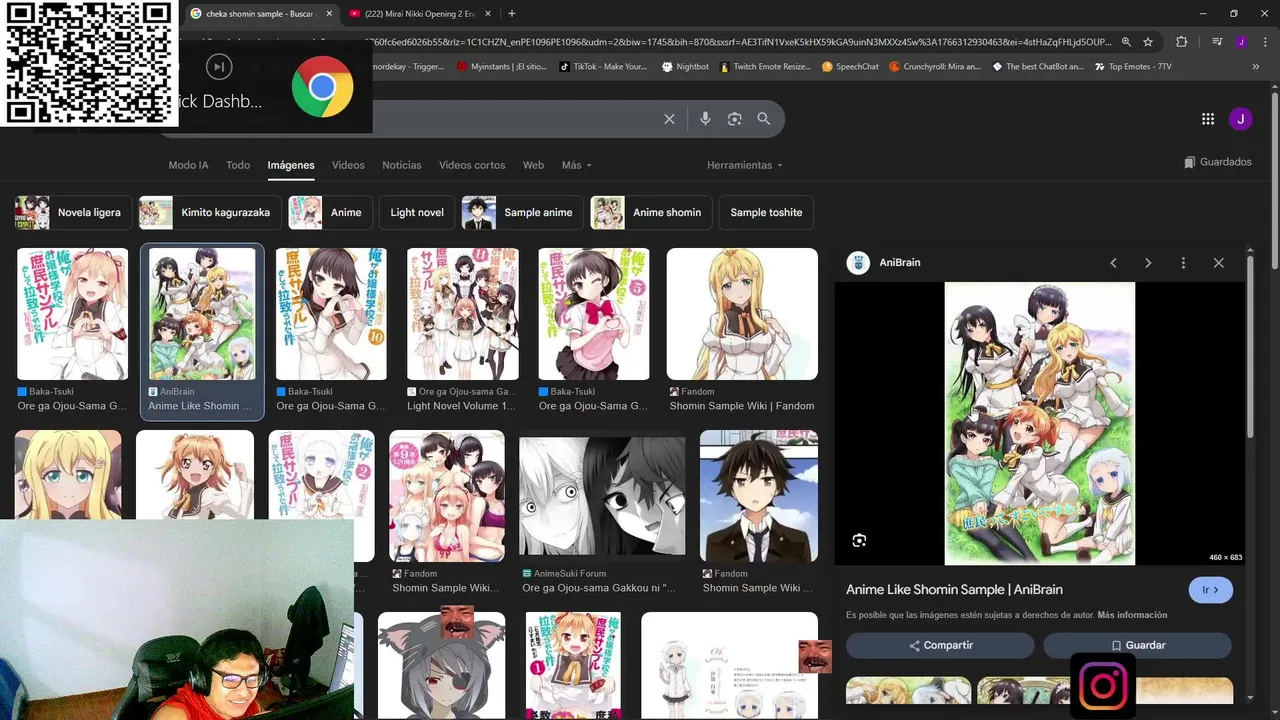Filter by Sample toshite chip

pos(766,213)
